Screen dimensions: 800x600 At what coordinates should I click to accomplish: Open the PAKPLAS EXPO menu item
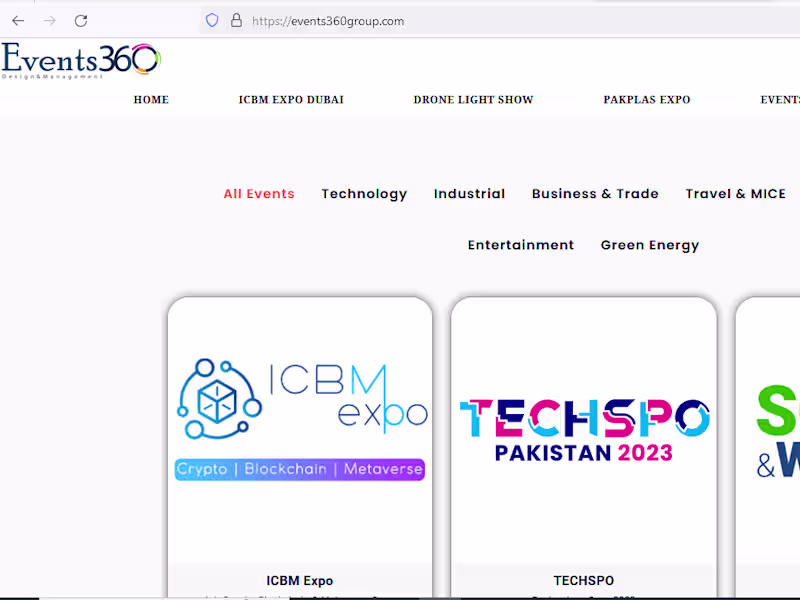pyautogui.click(x=647, y=99)
